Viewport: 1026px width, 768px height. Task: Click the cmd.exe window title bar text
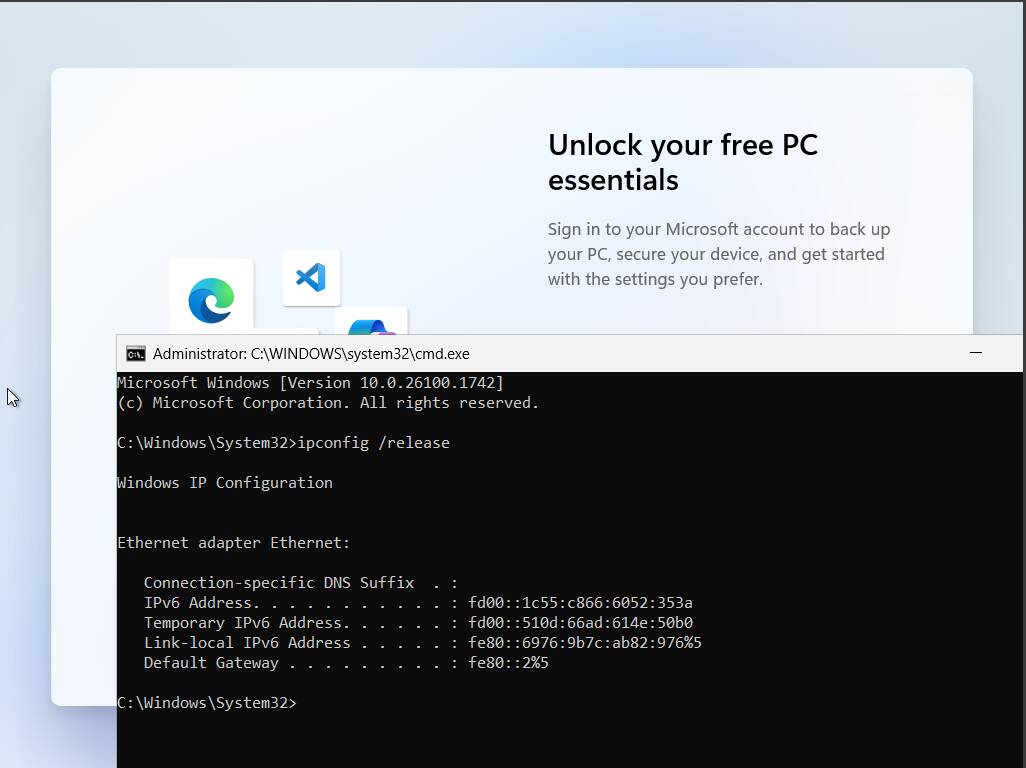pos(310,354)
